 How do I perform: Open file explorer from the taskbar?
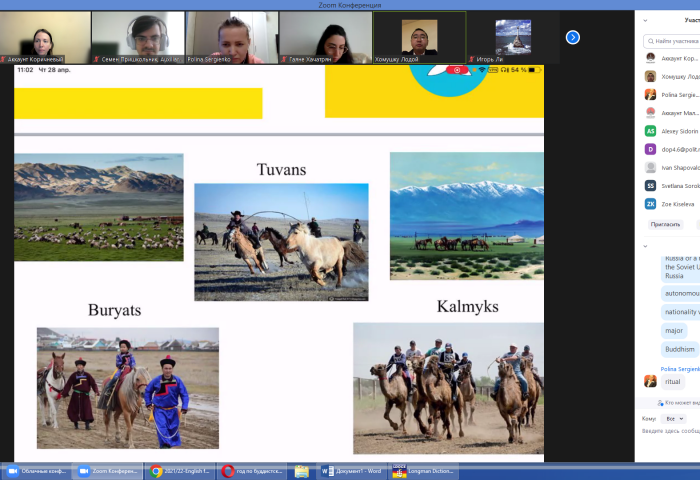point(301,471)
